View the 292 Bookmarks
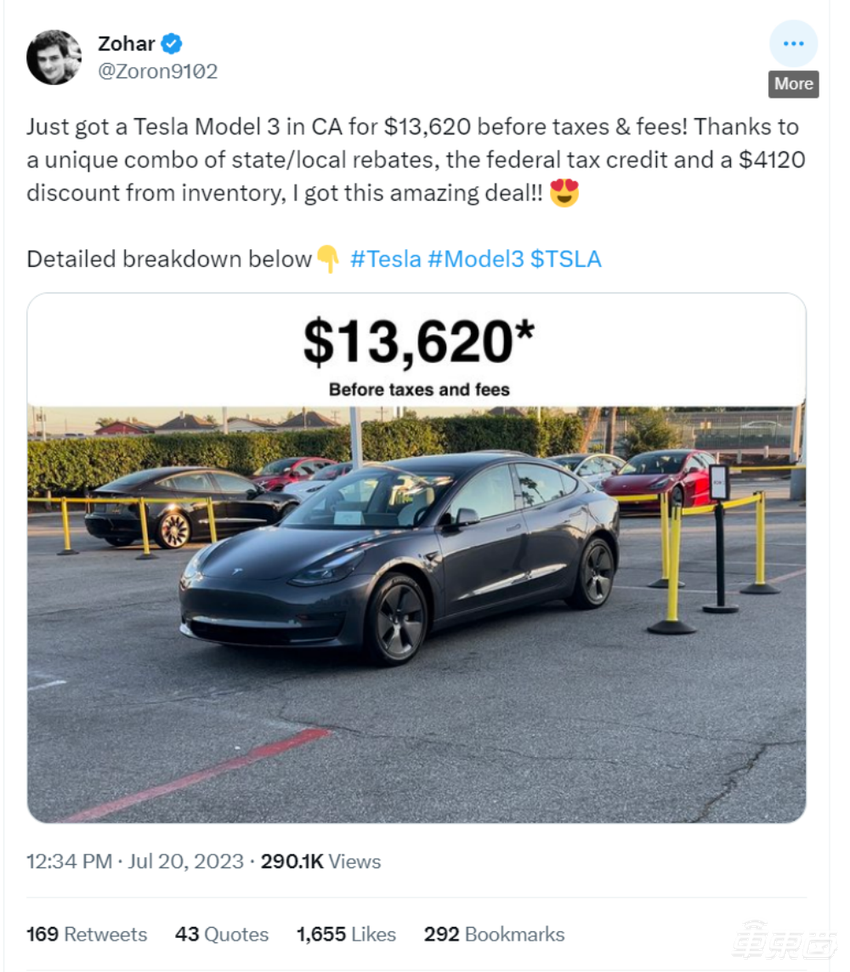Screen dimensions: 850x972 tap(497, 934)
